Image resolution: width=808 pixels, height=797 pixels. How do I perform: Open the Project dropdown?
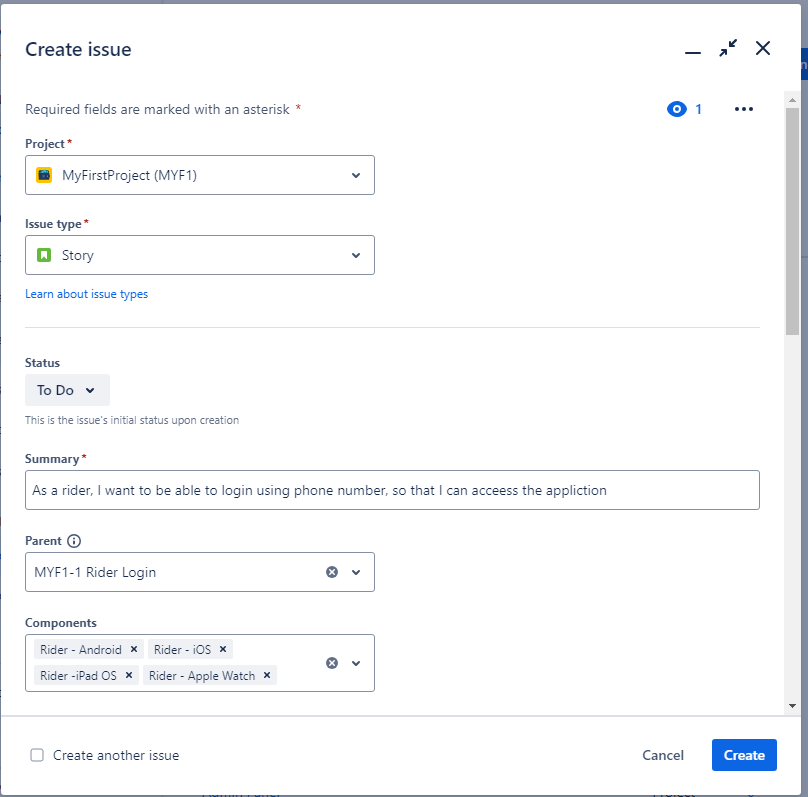pyautogui.click(x=200, y=175)
